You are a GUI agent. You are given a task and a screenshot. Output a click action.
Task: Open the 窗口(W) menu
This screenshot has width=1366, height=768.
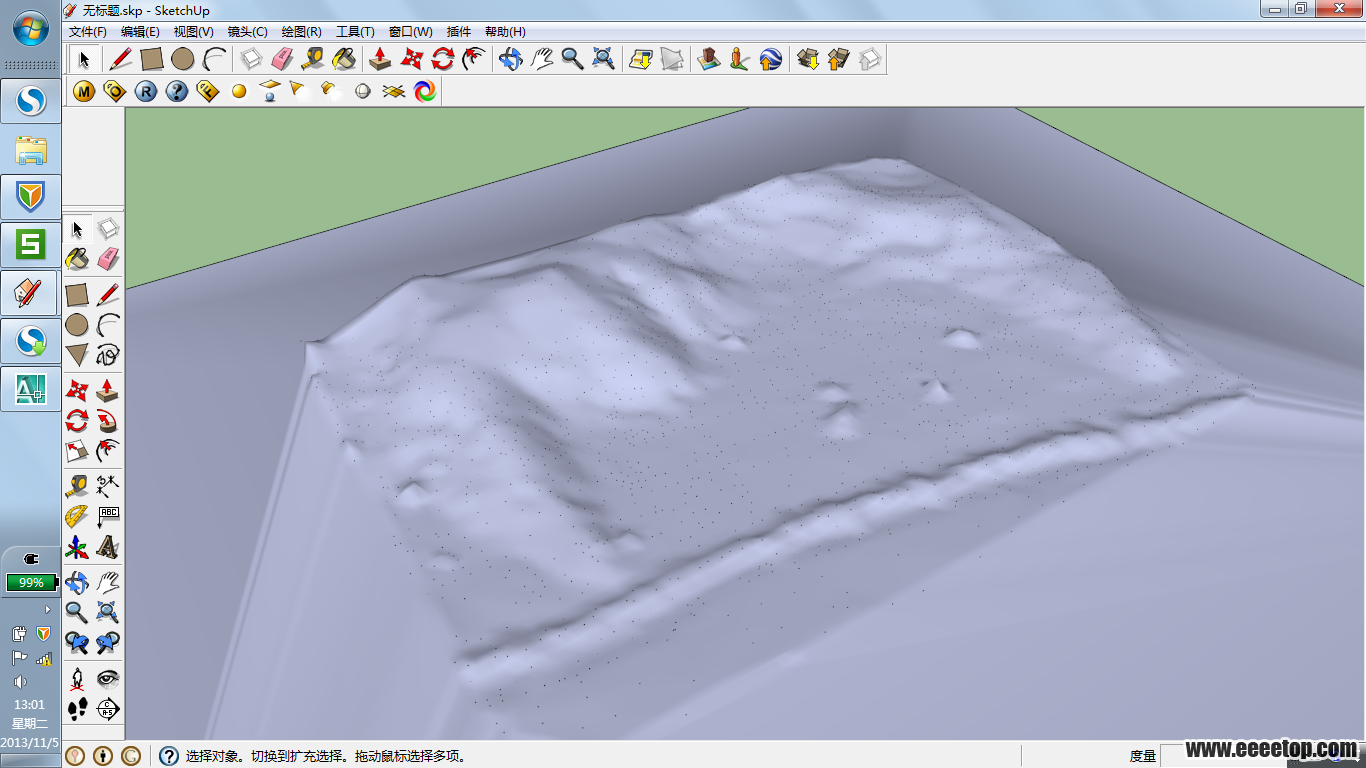click(x=411, y=32)
